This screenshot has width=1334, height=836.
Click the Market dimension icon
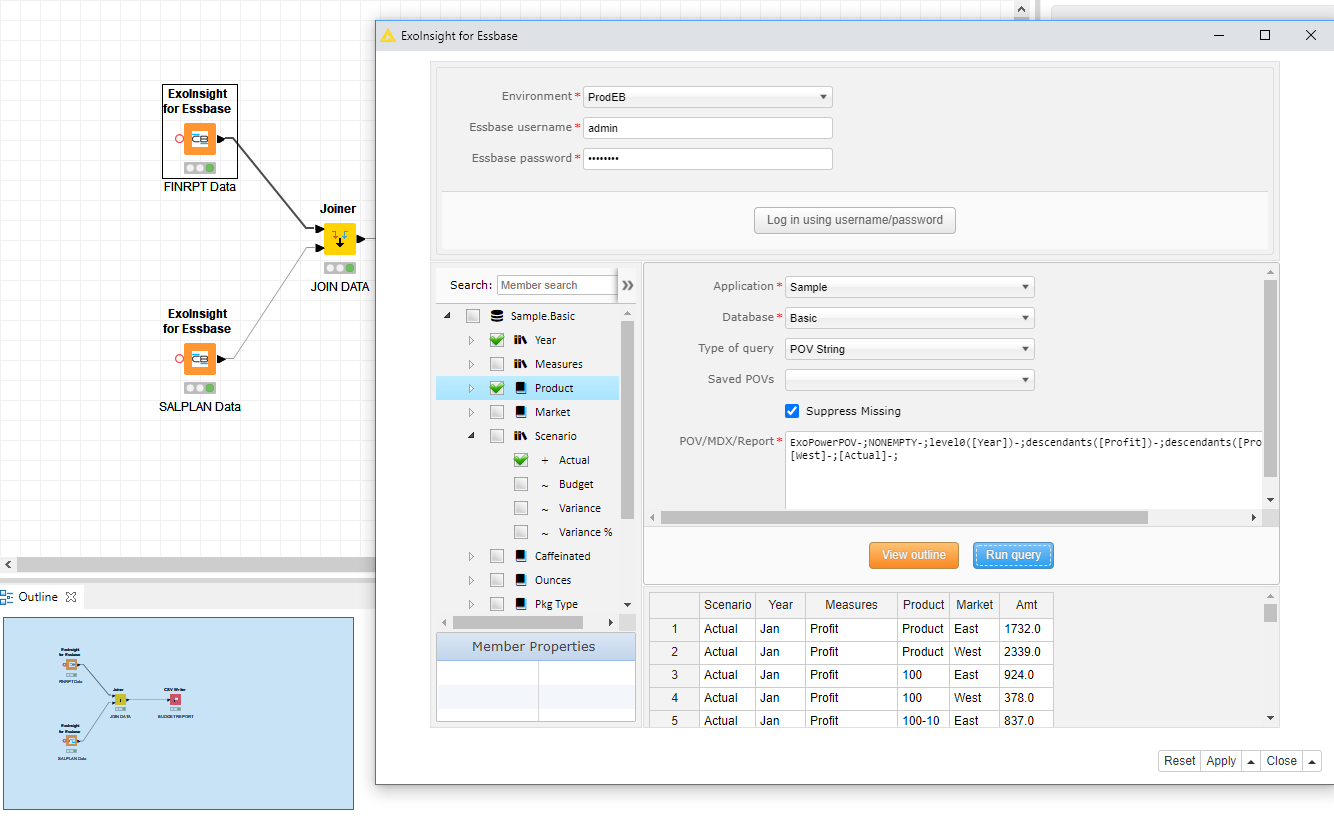click(520, 412)
